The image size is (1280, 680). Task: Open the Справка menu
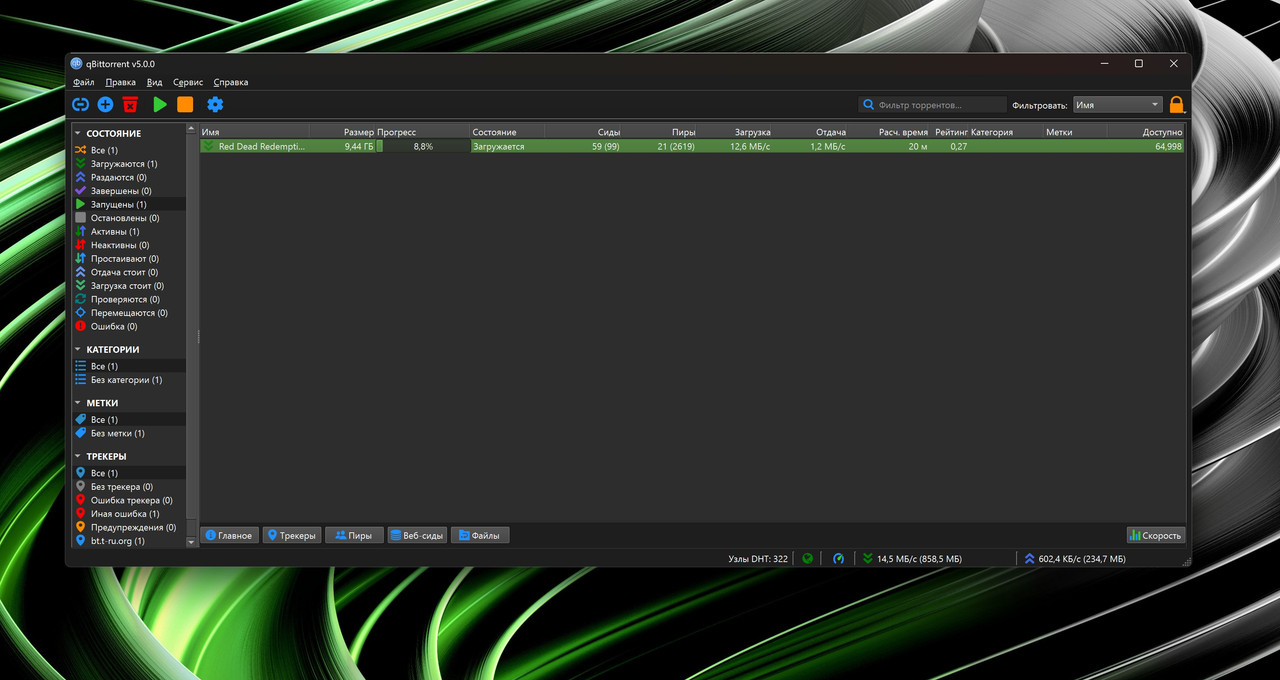click(231, 82)
